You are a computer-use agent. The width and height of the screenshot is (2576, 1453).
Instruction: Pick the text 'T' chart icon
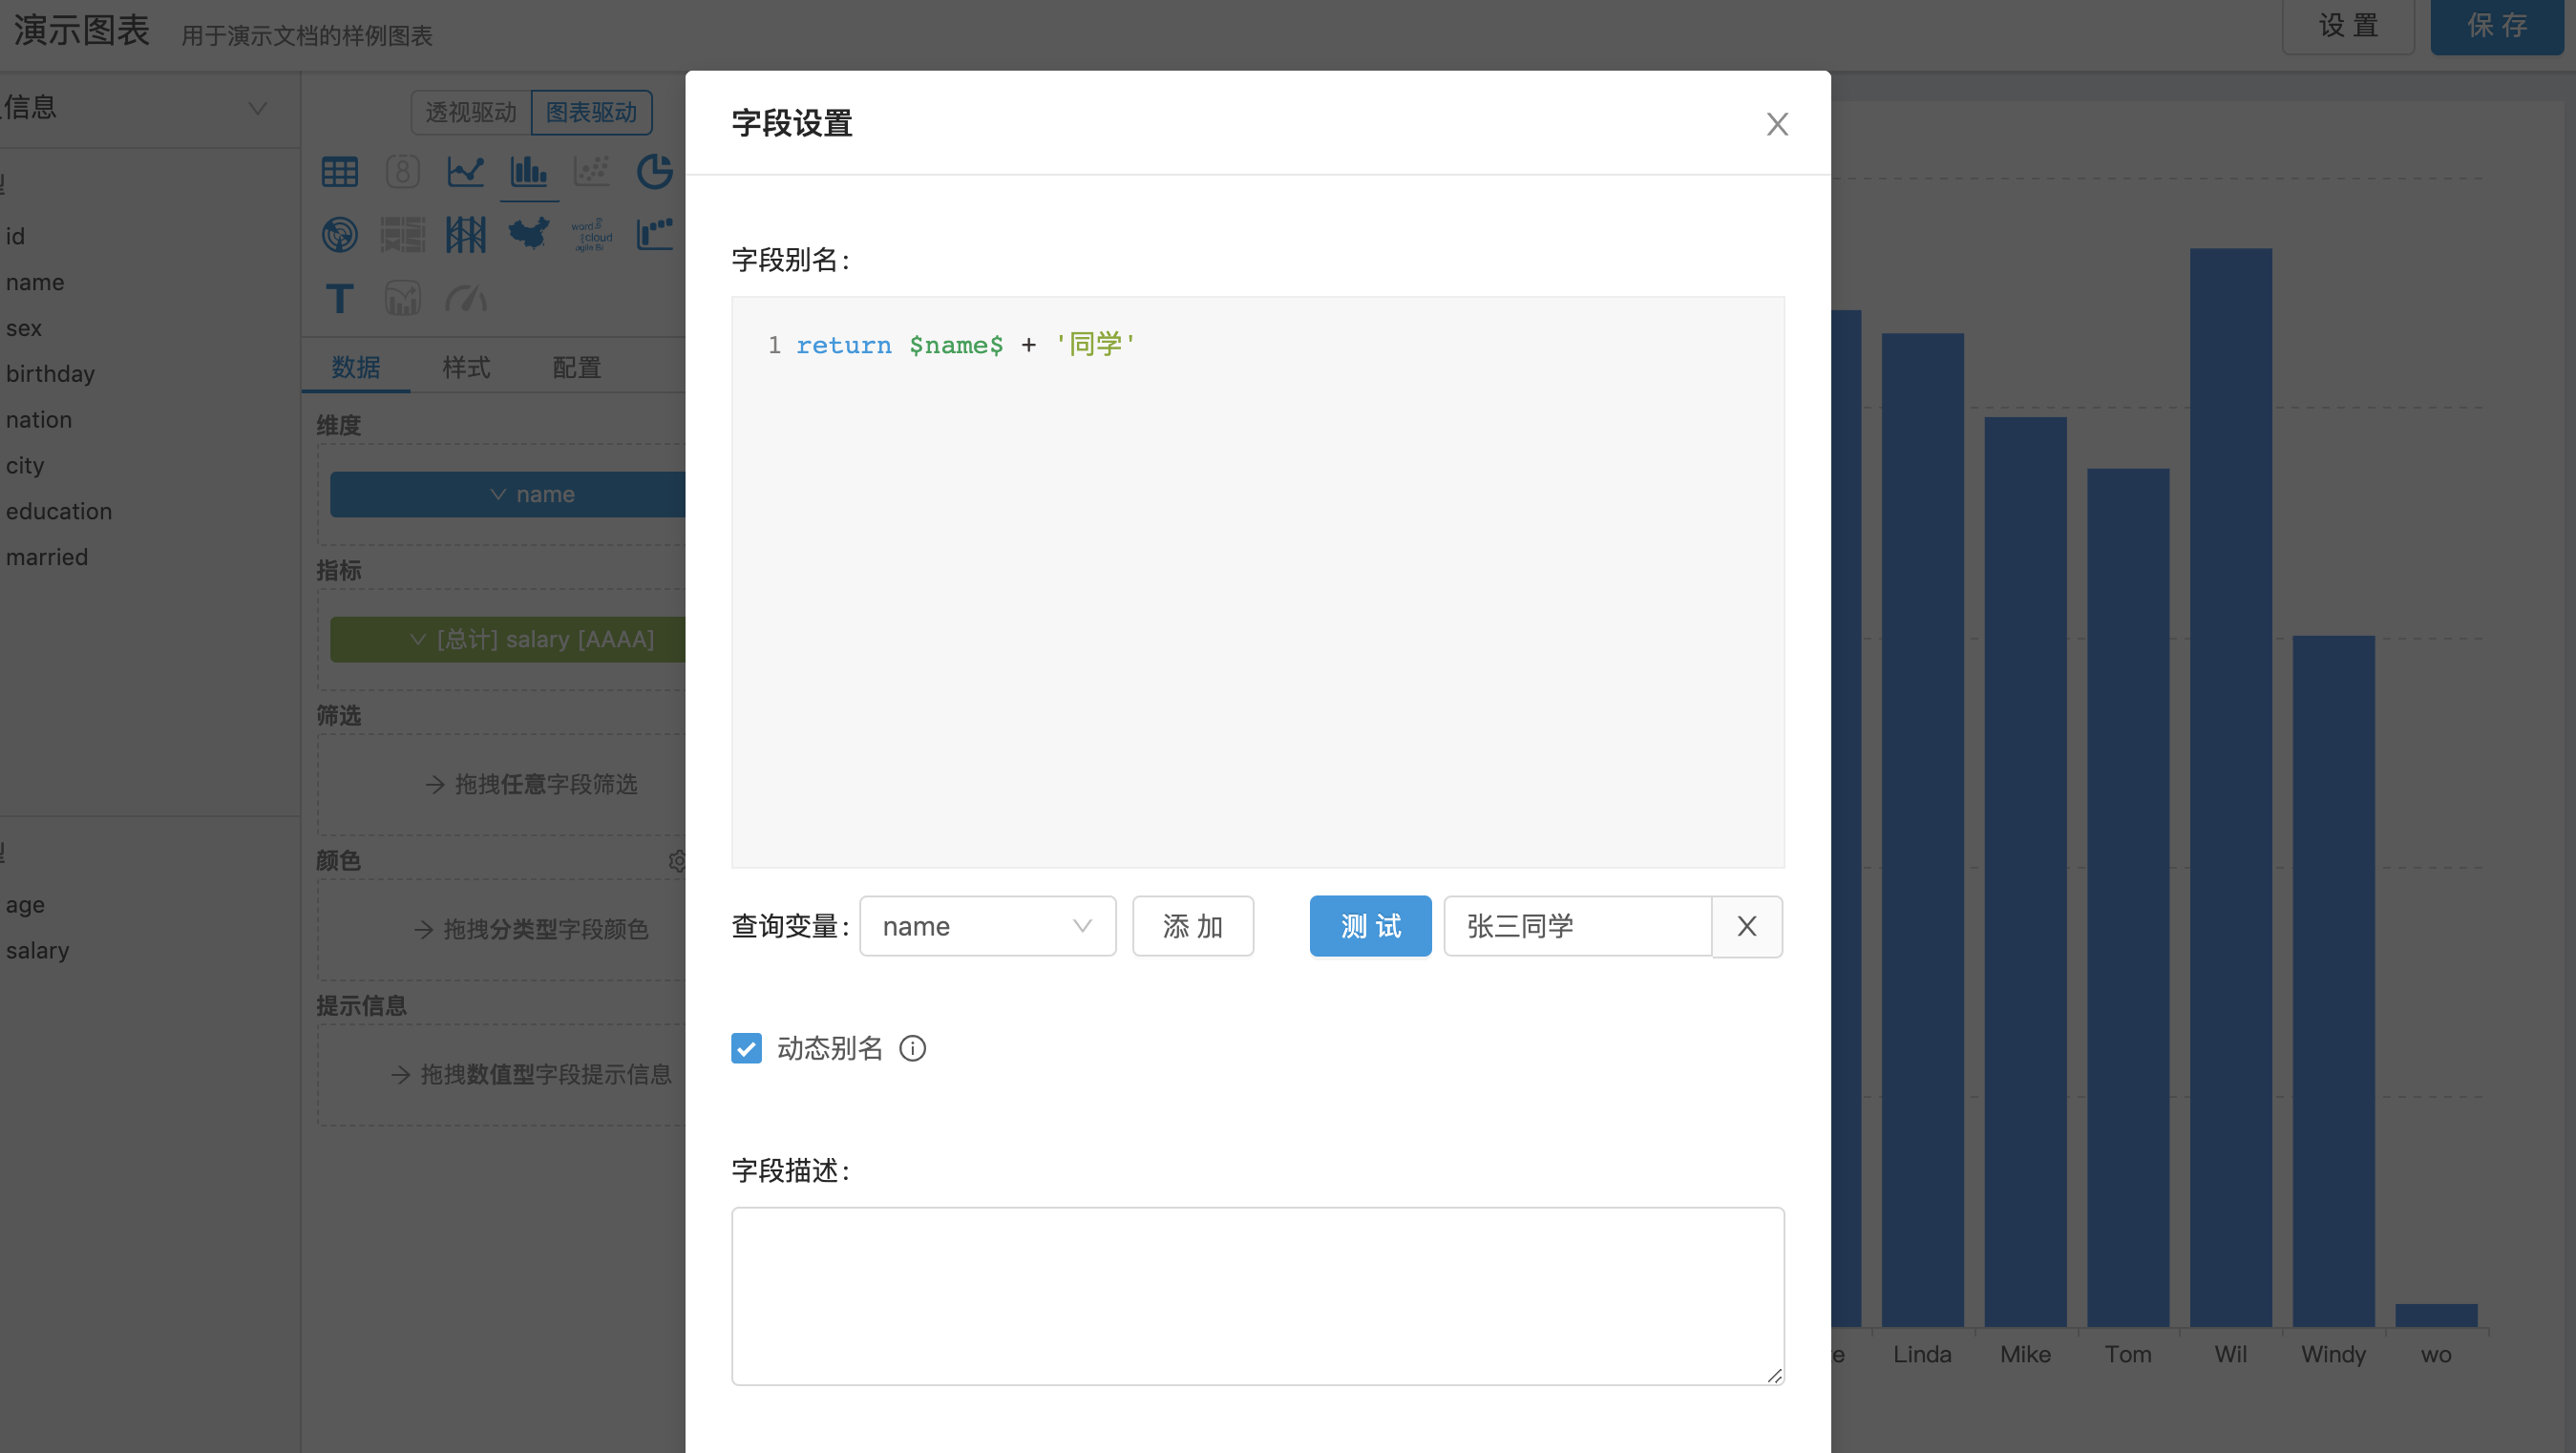339,298
